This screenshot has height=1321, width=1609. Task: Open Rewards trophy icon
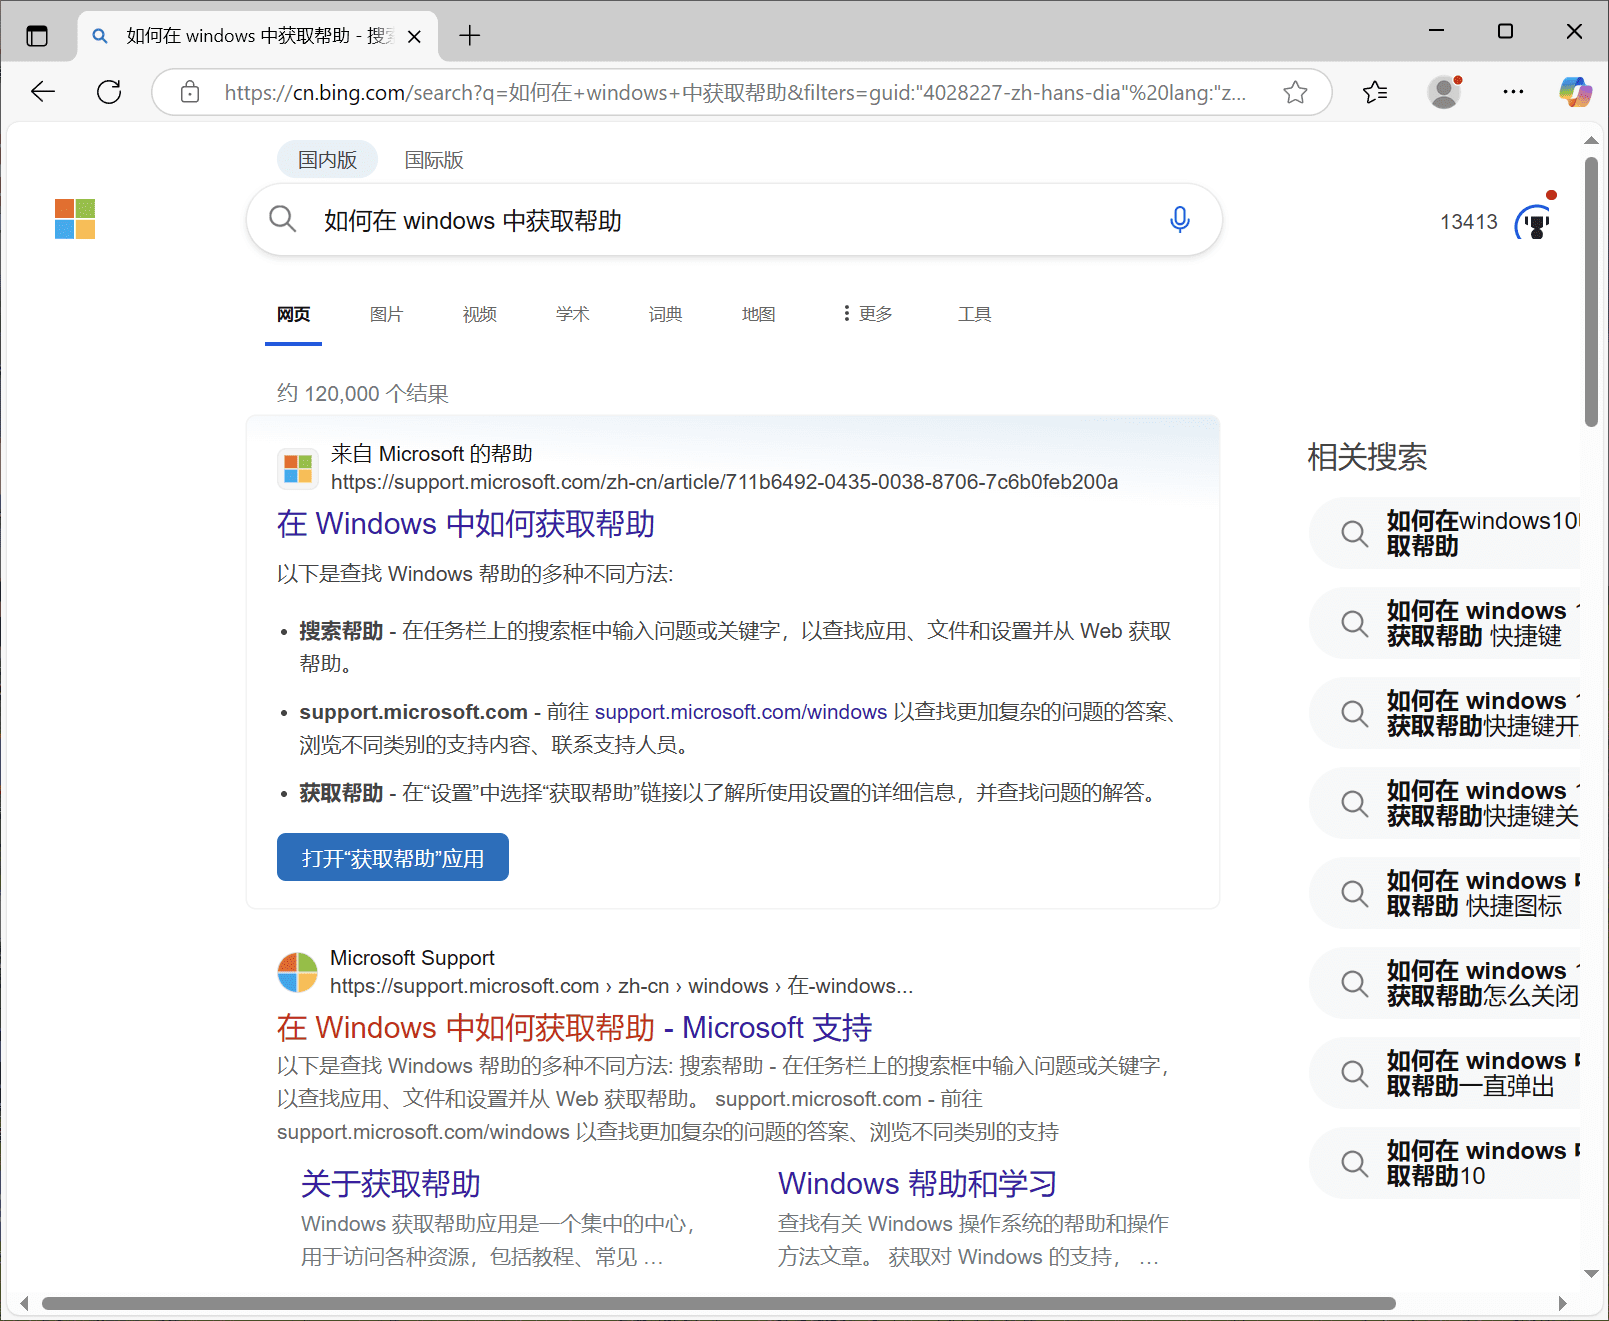(1535, 222)
